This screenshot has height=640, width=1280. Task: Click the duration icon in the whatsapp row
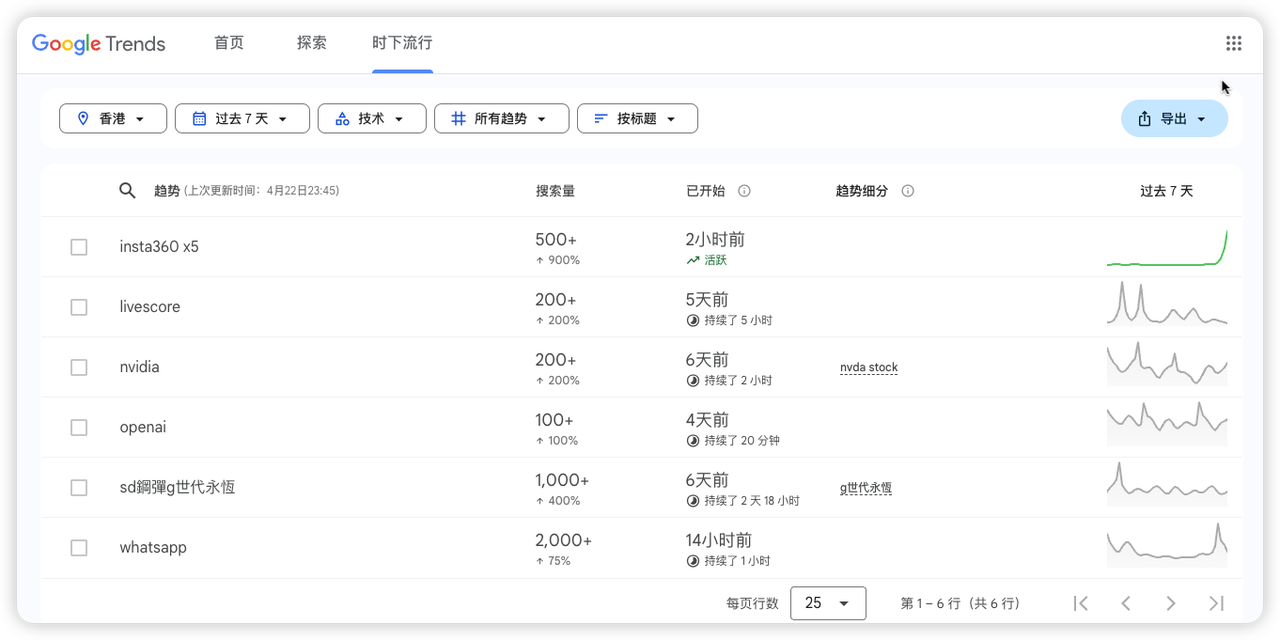click(x=692, y=561)
